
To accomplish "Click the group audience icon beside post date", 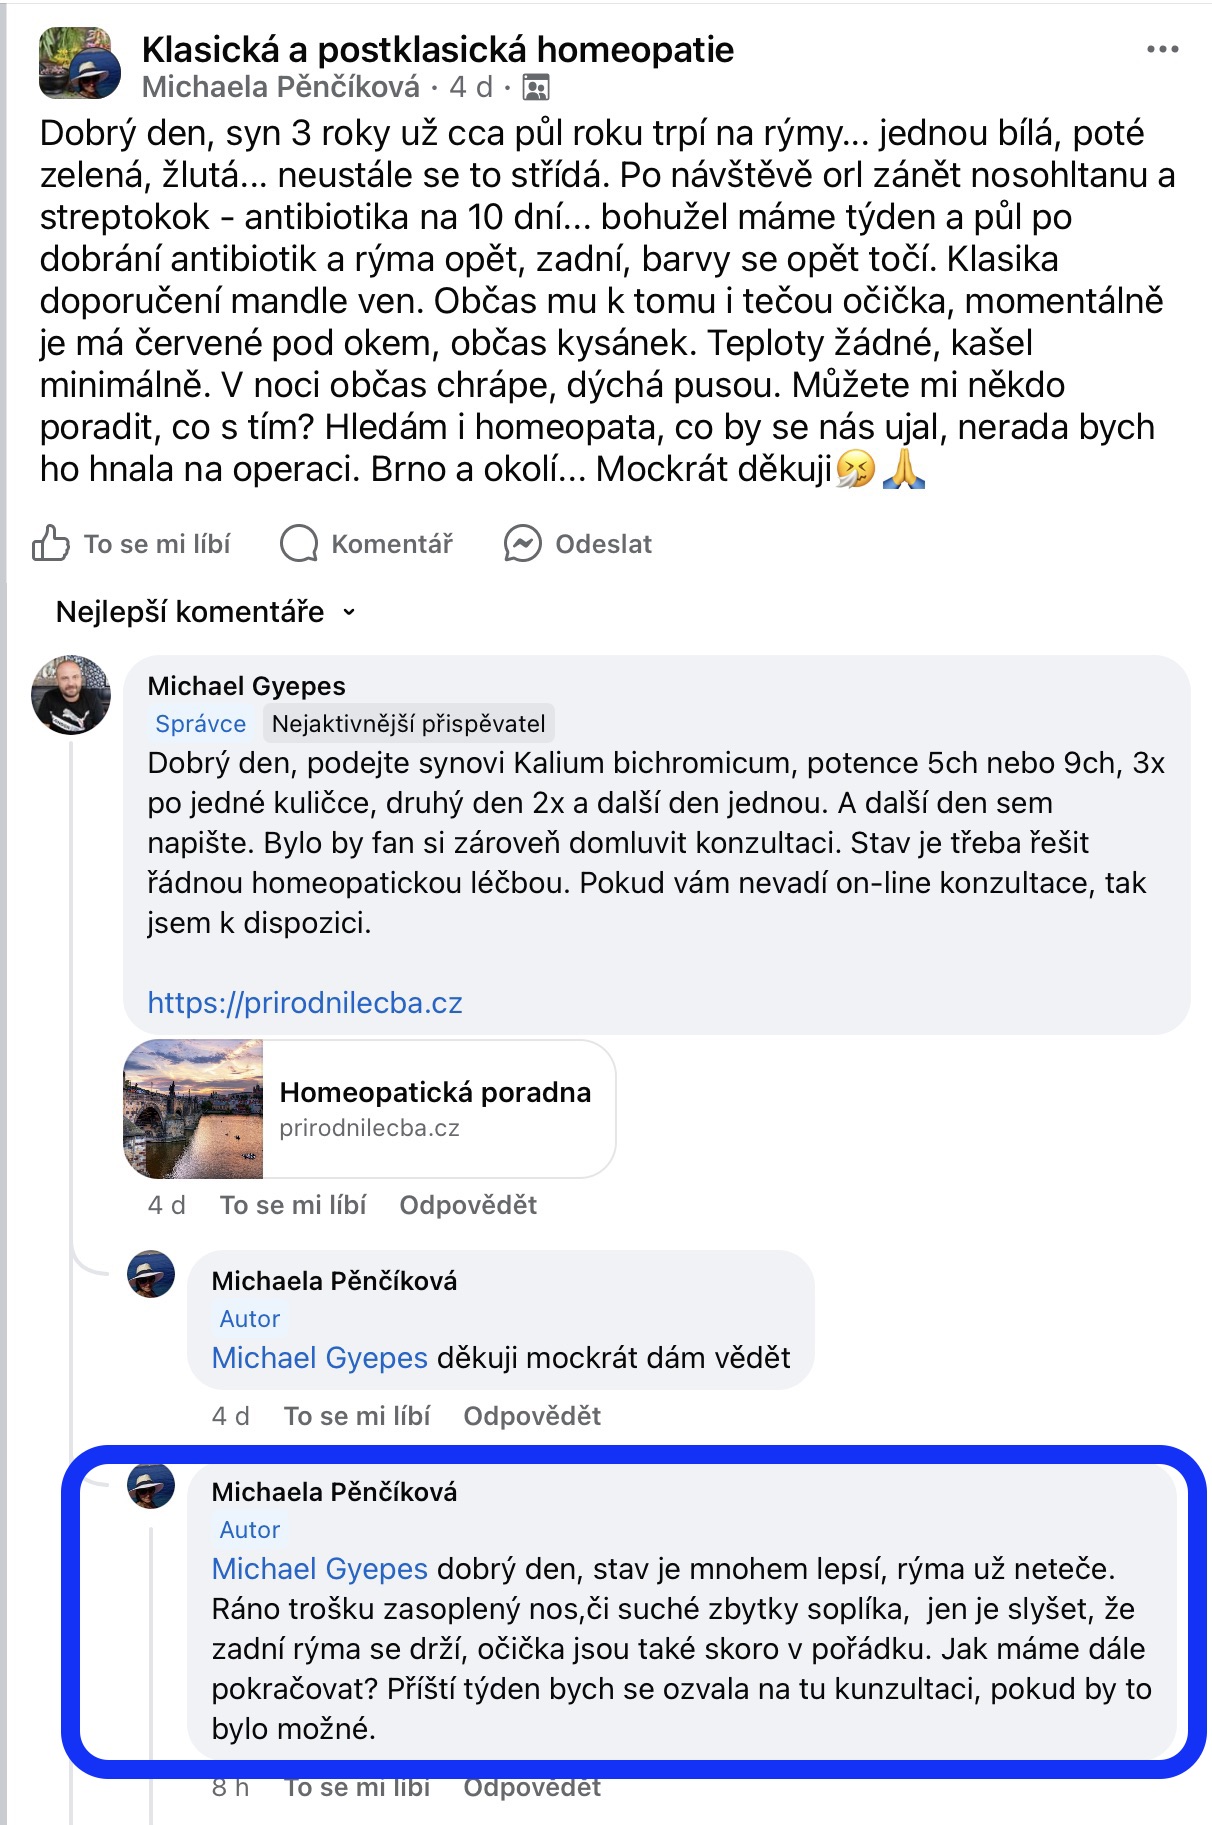I will pyautogui.click(x=536, y=89).
